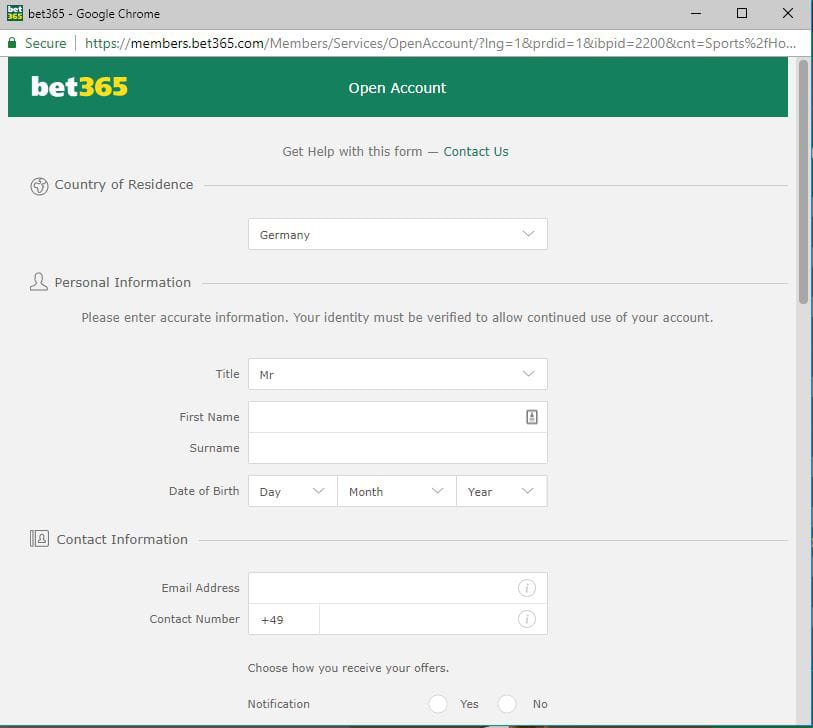Click the Notification label
The image size is (813, 728).
[x=278, y=704]
